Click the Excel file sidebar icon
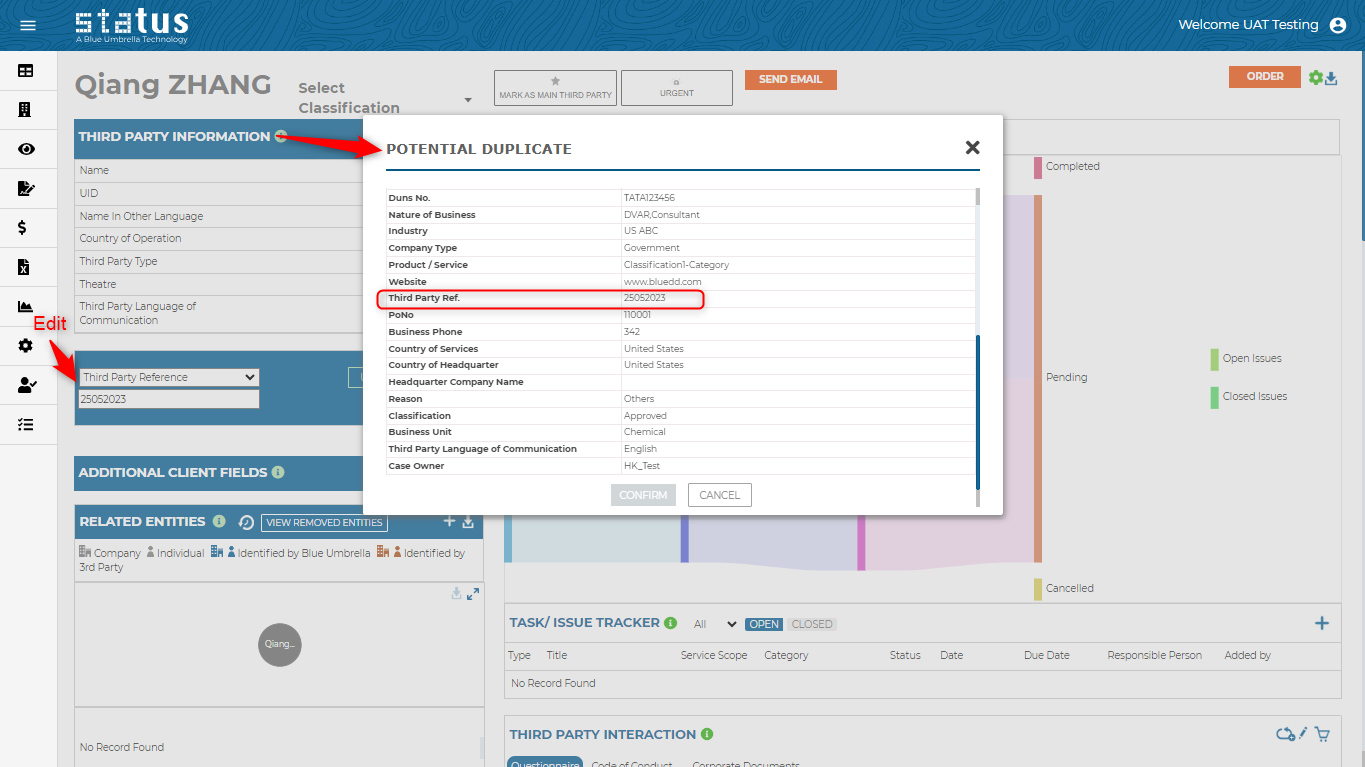Screen dimensions: 1365x767 [x=25, y=267]
